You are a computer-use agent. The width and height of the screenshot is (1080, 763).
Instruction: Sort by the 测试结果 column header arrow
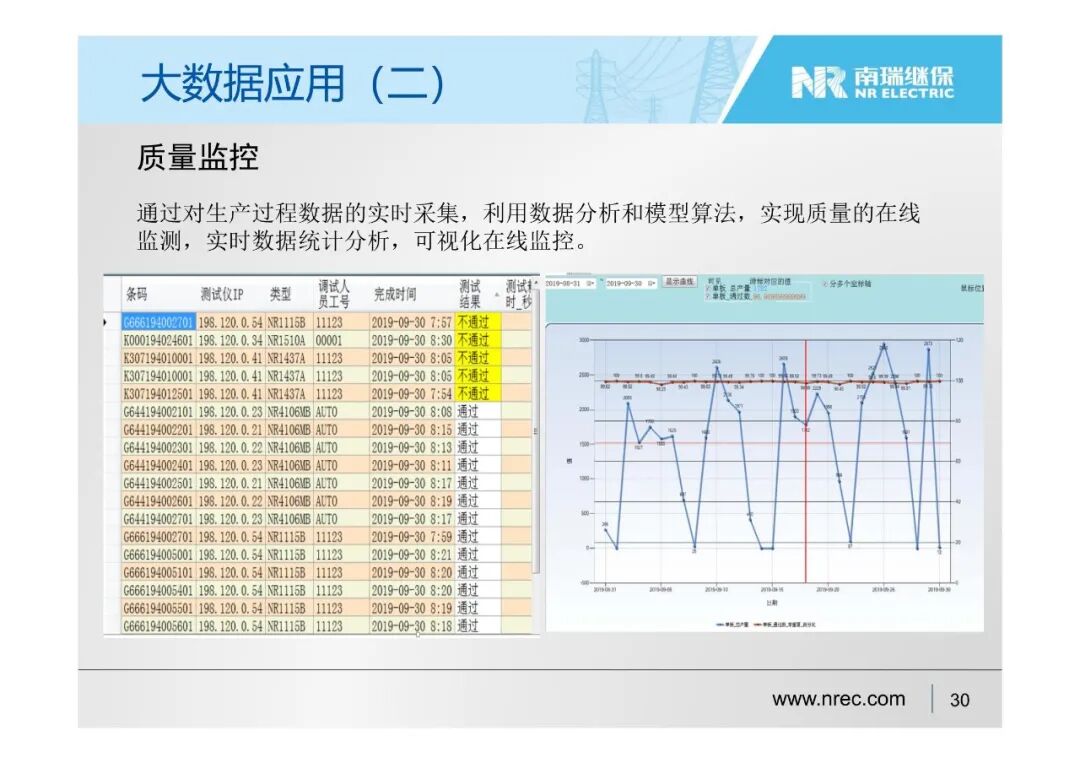[x=497, y=295]
